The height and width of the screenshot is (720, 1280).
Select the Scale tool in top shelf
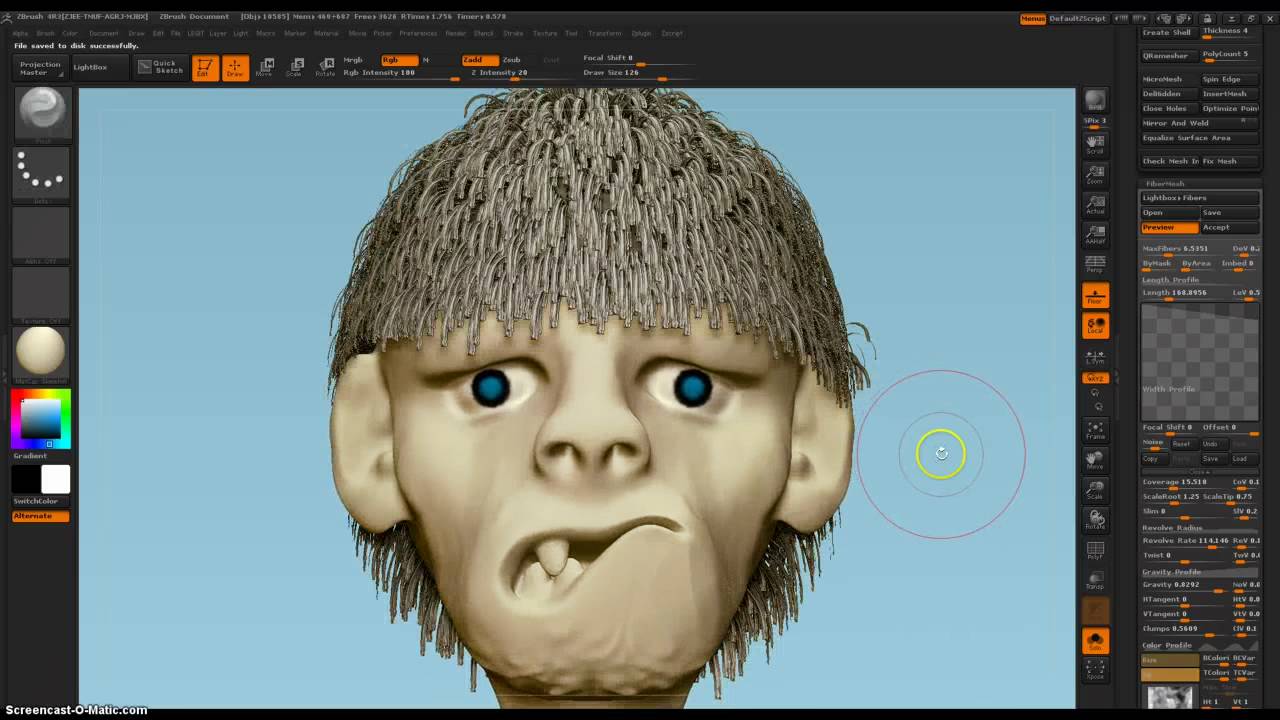[295, 68]
